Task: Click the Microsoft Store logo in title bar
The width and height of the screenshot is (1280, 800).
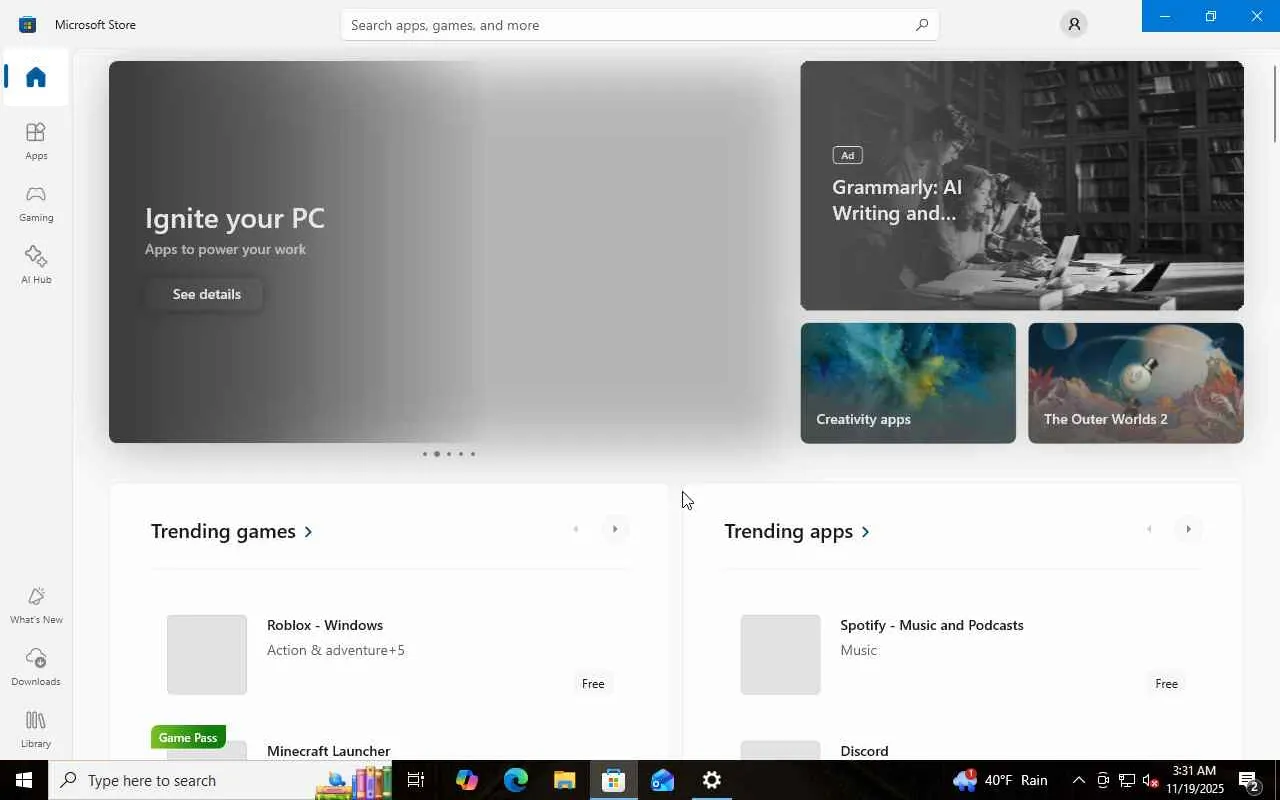Action: [x=28, y=24]
